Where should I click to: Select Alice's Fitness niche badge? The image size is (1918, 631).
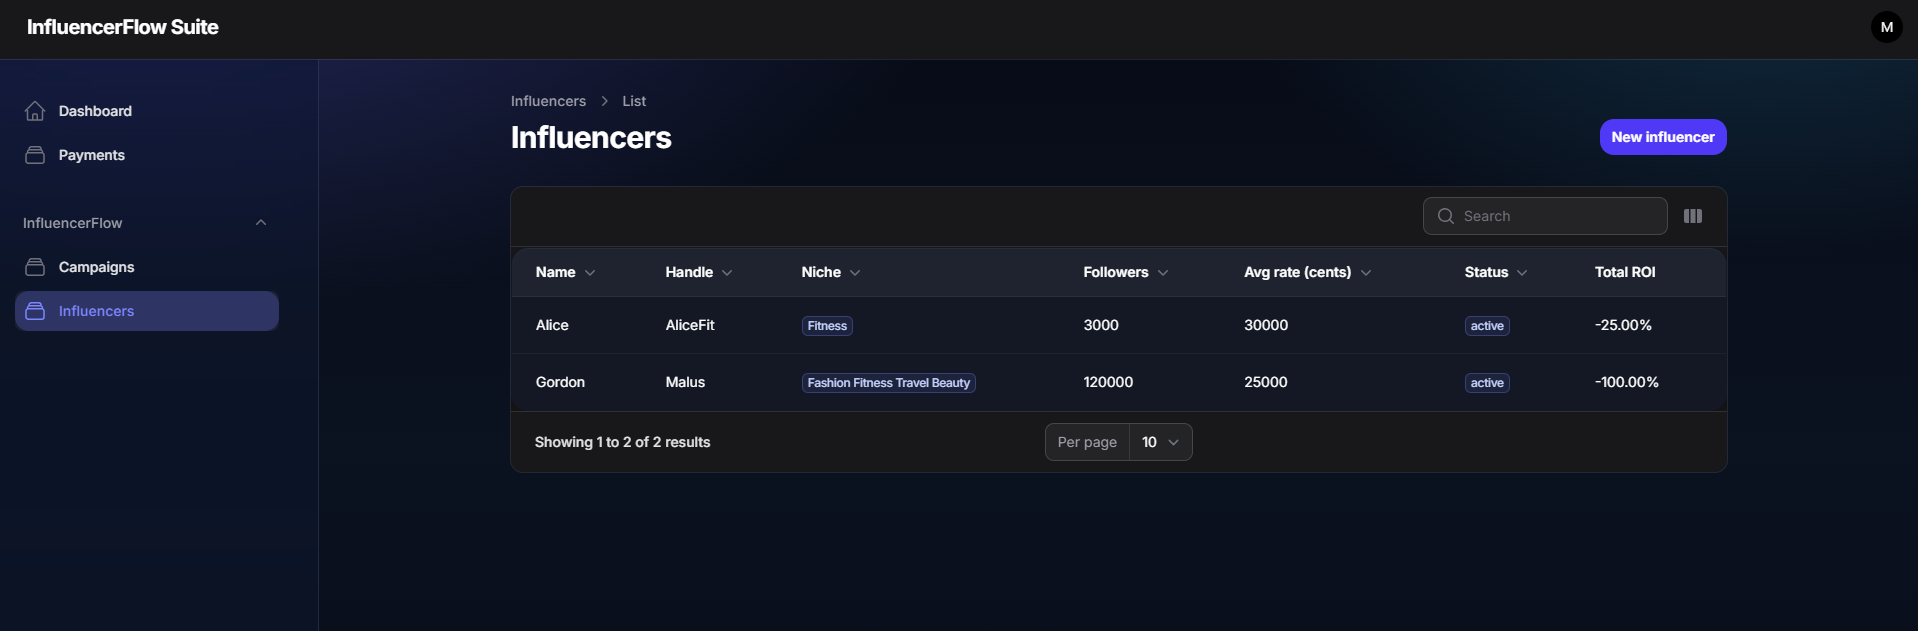point(826,325)
